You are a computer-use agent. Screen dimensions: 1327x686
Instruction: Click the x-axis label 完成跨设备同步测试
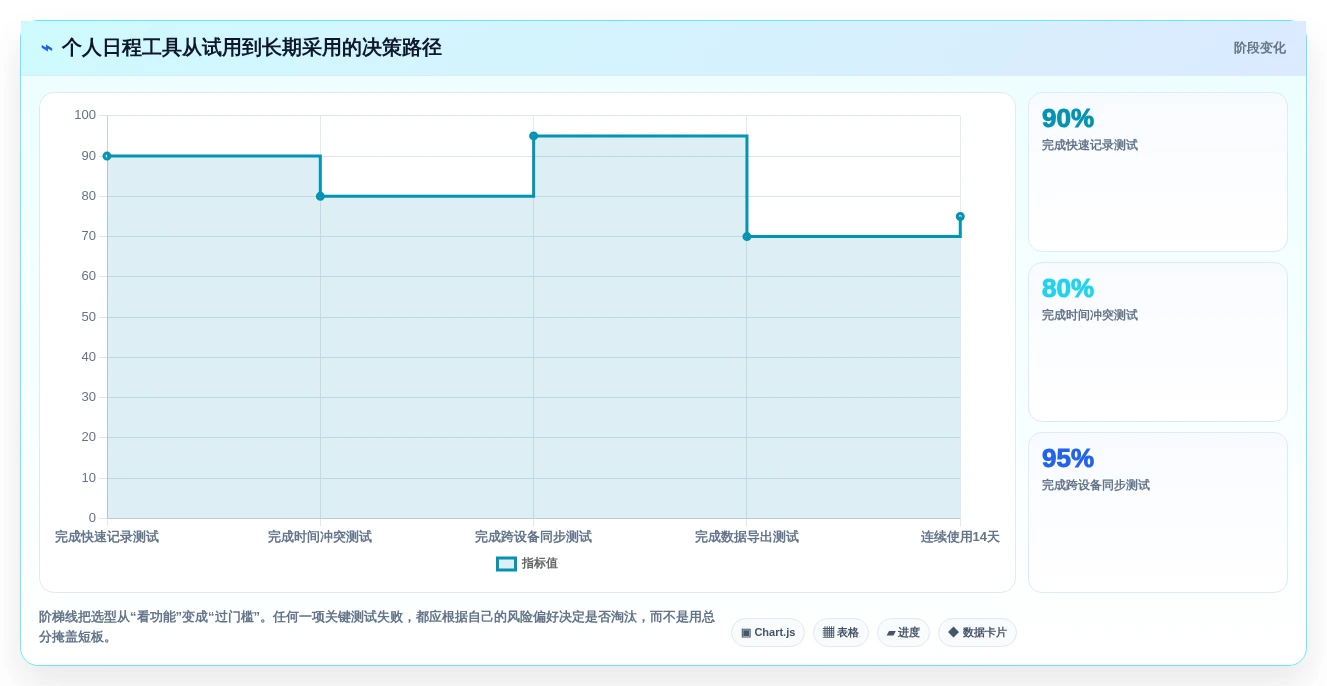click(x=533, y=537)
